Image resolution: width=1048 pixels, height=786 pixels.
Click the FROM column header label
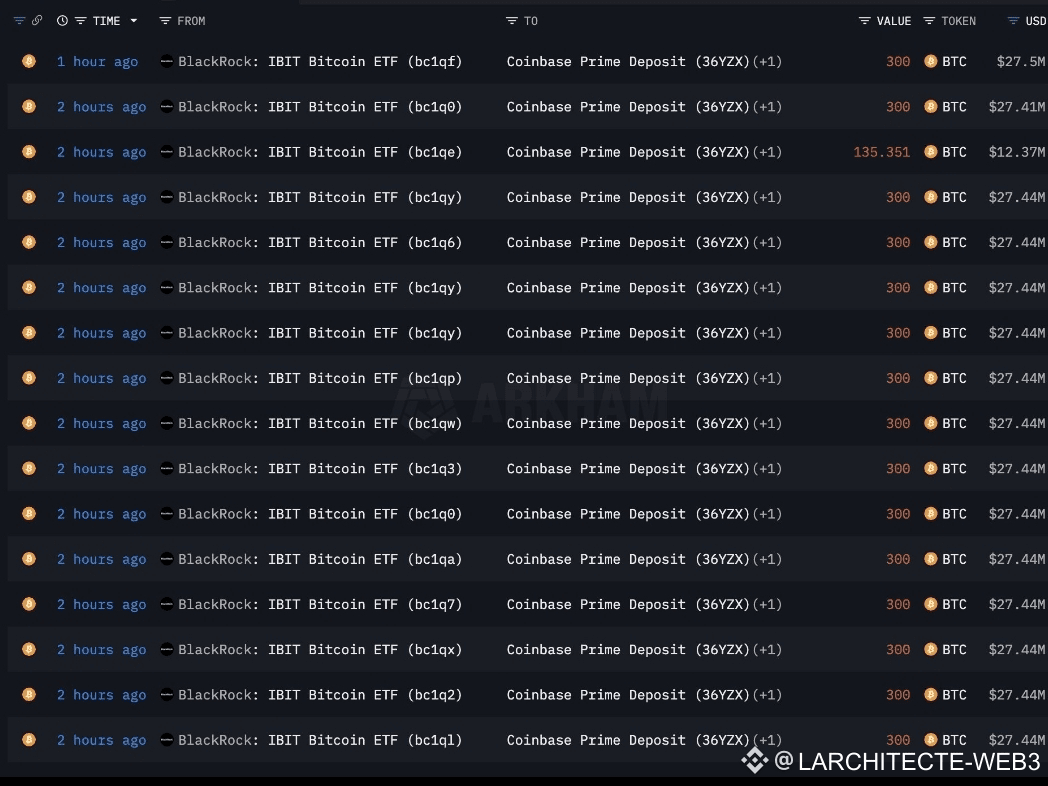pos(191,21)
